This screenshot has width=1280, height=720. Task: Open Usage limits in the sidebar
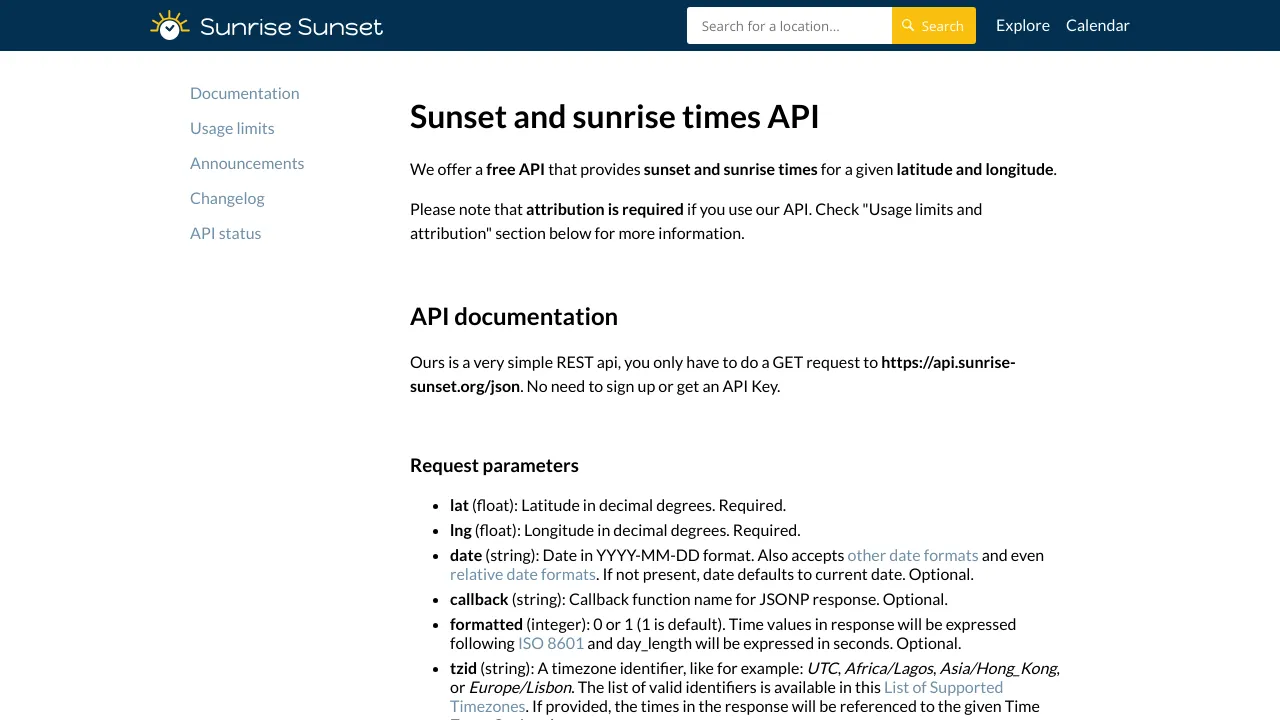(232, 128)
